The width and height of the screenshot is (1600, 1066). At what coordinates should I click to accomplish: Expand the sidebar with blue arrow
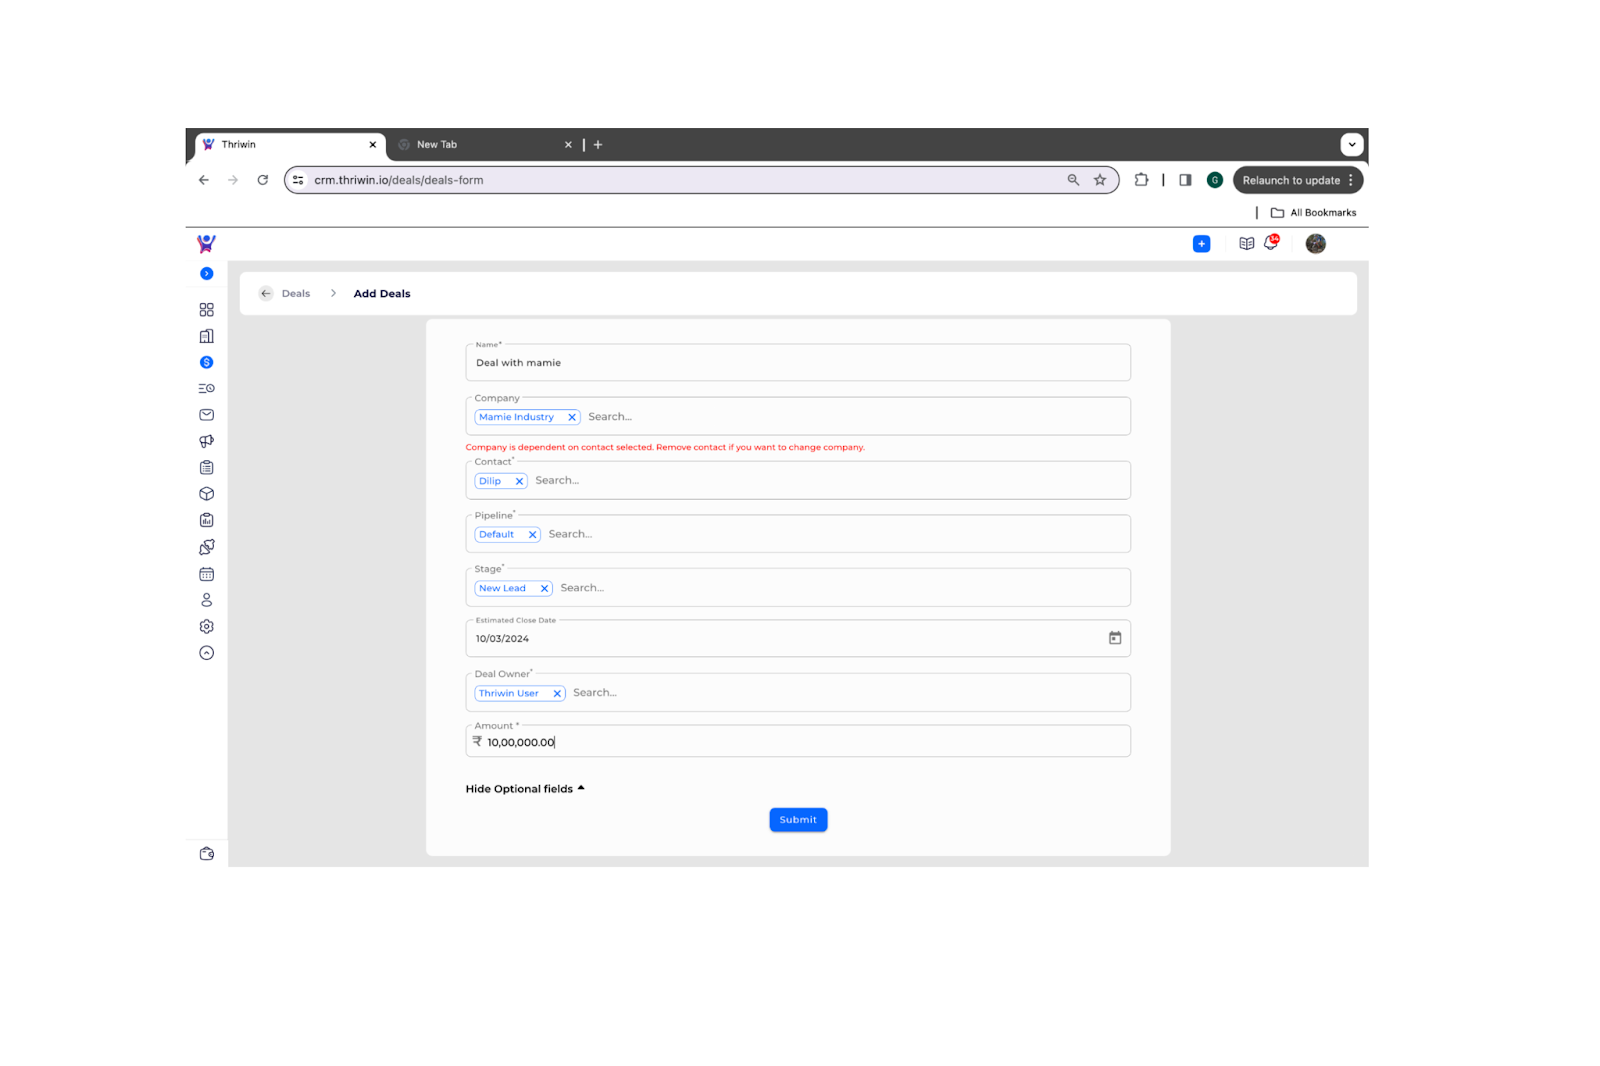[x=206, y=273]
